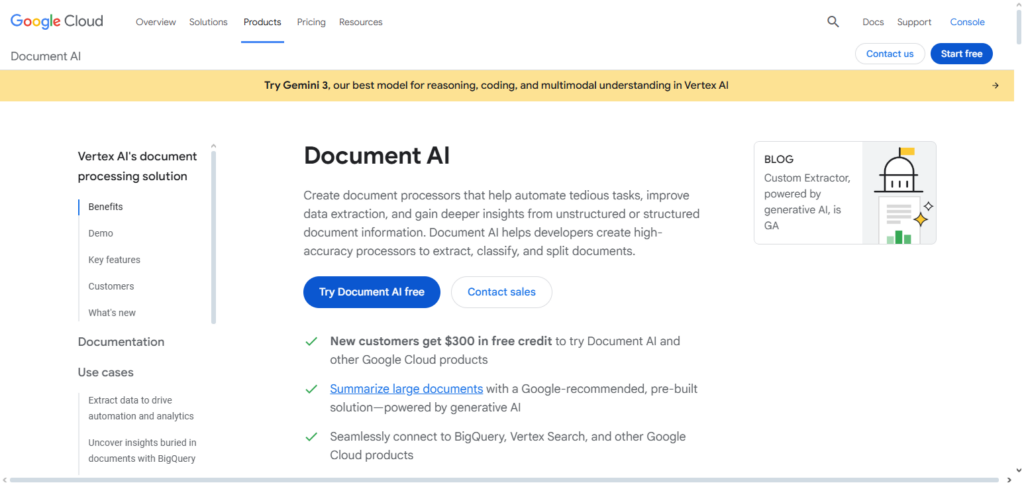1024x485 pixels.
Task: Click the arrow on the Gemini 3 banner
Action: [995, 86]
